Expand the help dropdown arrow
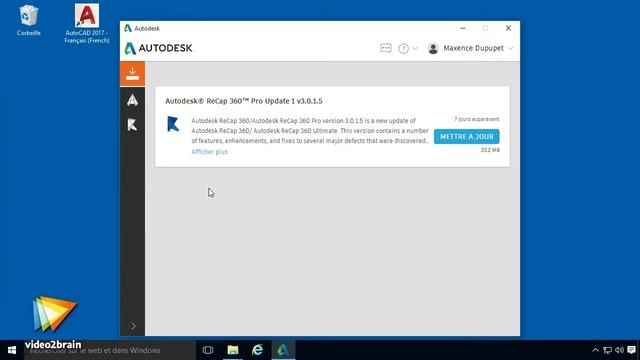The height and width of the screenshot is (360, 640). [x=415, y=49]
